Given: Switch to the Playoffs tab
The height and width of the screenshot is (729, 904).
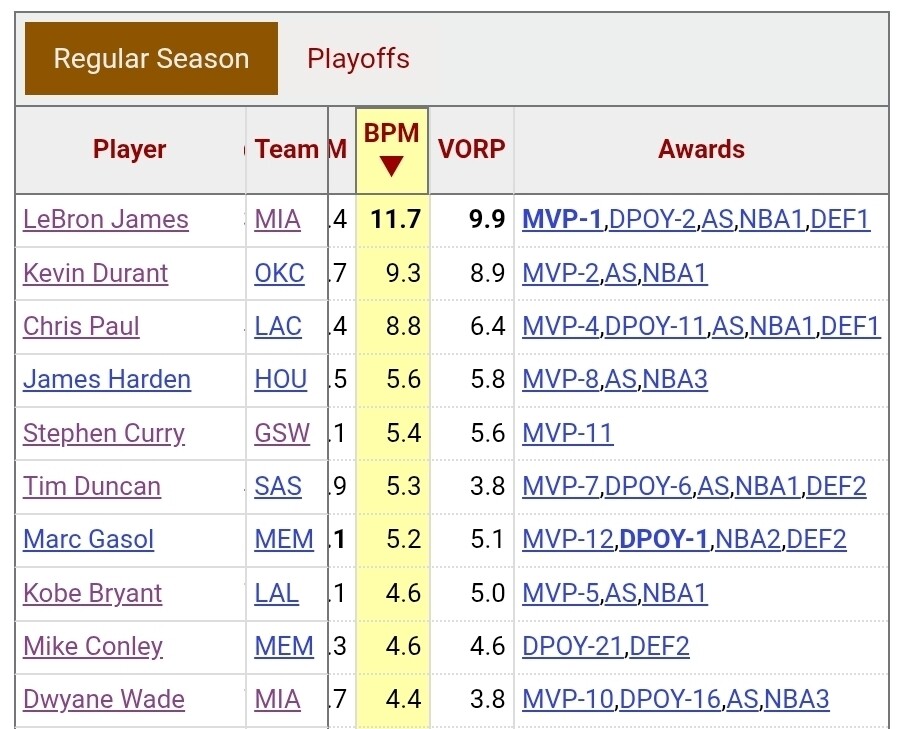Looking at the screenshot, I should [358, 59].
